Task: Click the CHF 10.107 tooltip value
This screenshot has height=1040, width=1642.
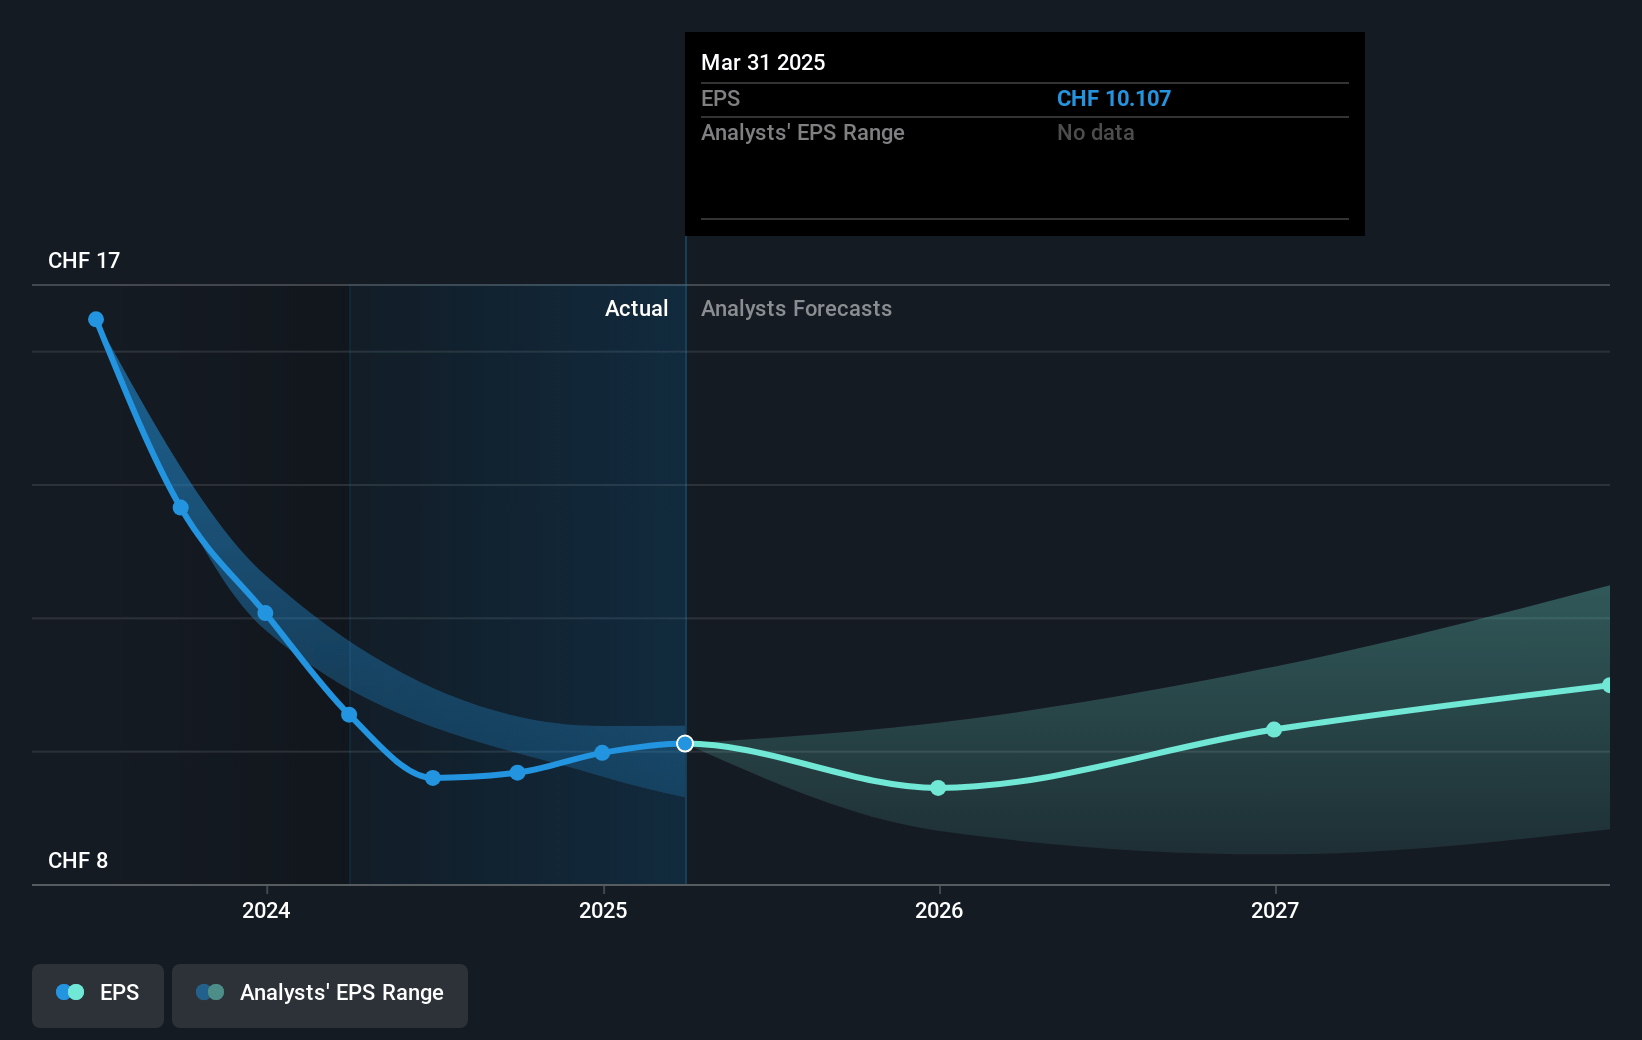Action: tap(1114, 98)
